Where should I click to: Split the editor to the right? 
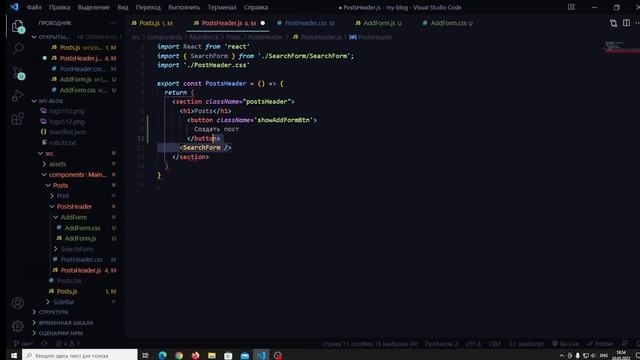(x=626, y=23)
